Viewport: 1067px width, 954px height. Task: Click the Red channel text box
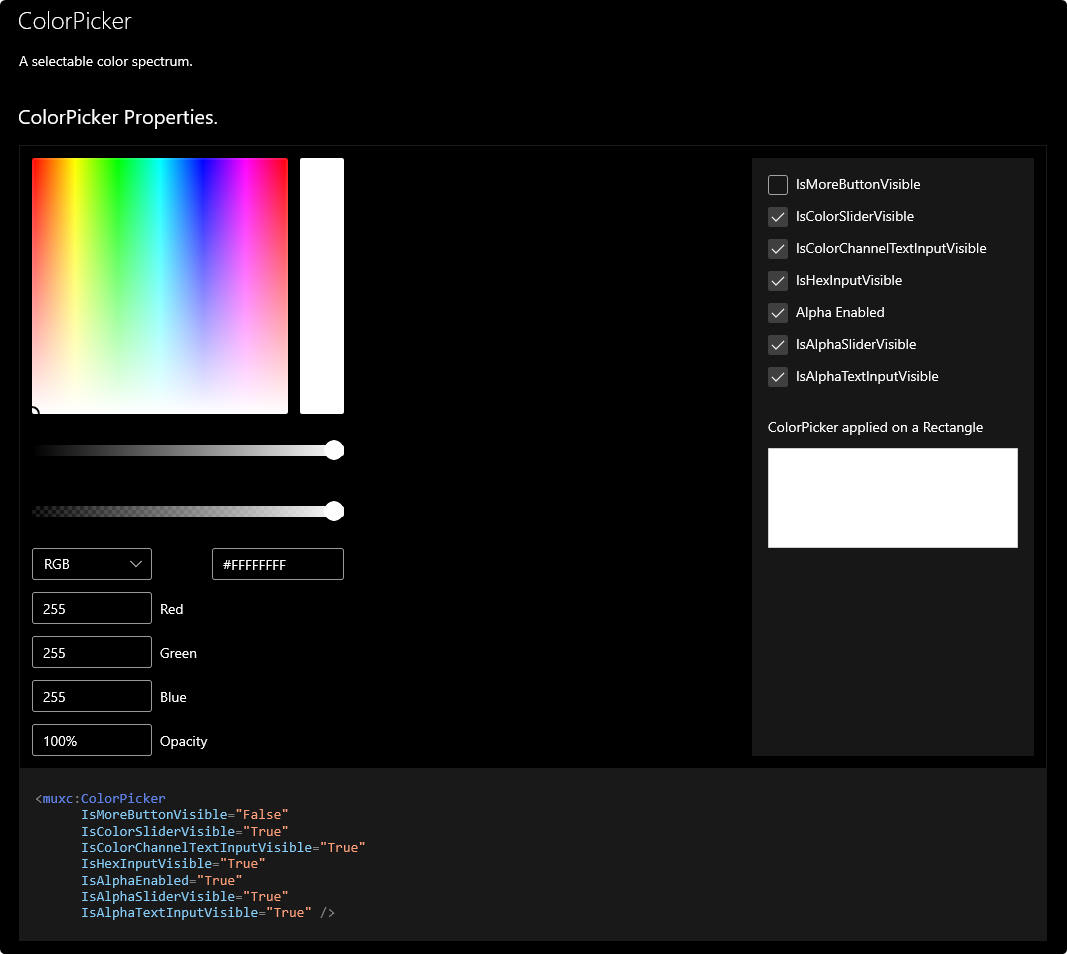pos(91,607)
